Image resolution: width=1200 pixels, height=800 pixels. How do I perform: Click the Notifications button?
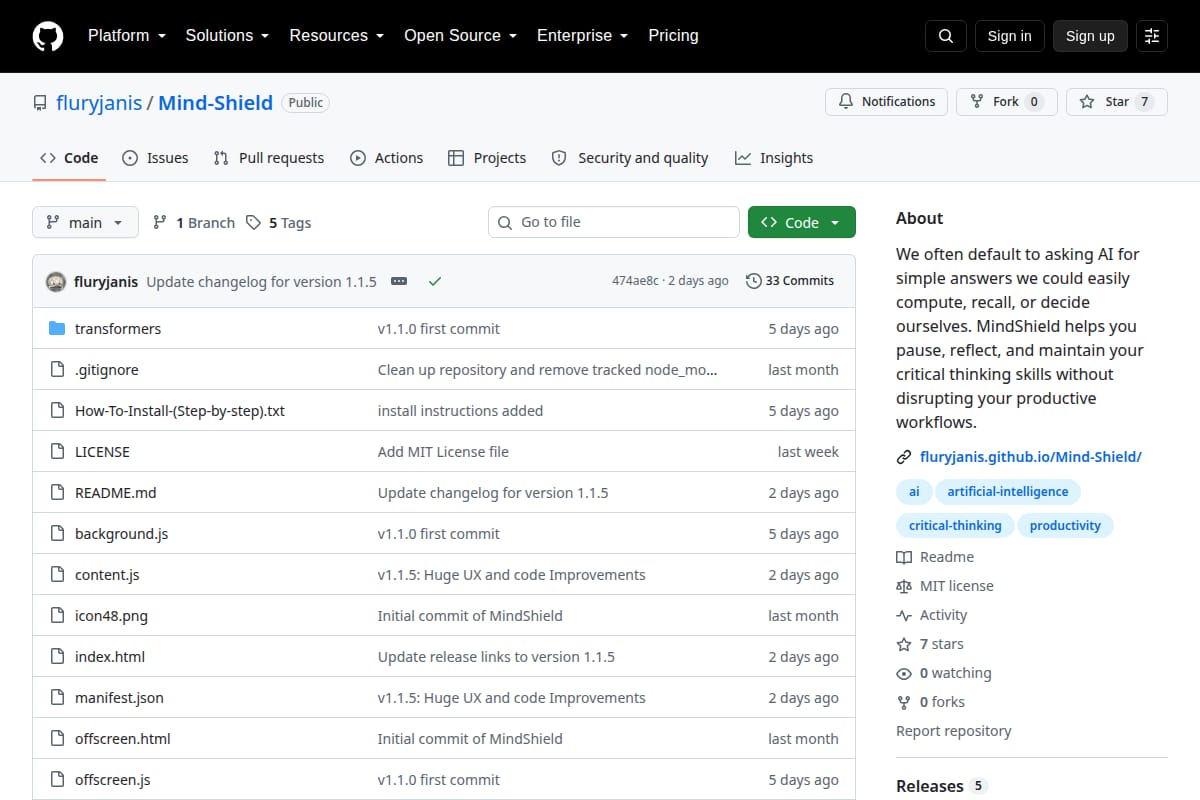887,102
